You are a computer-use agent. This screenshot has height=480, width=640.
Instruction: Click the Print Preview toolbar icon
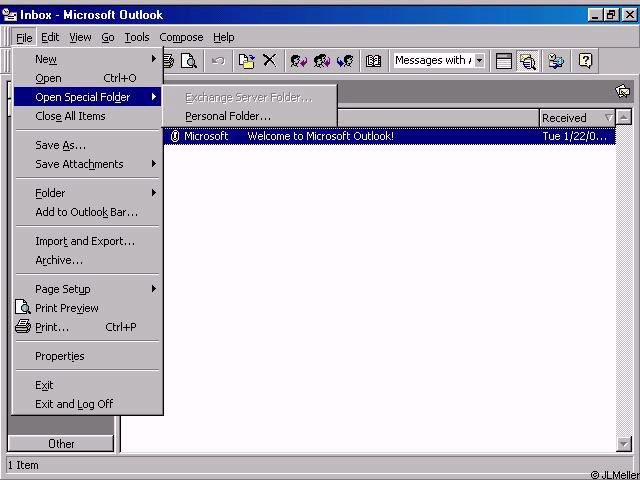point(189,61)
